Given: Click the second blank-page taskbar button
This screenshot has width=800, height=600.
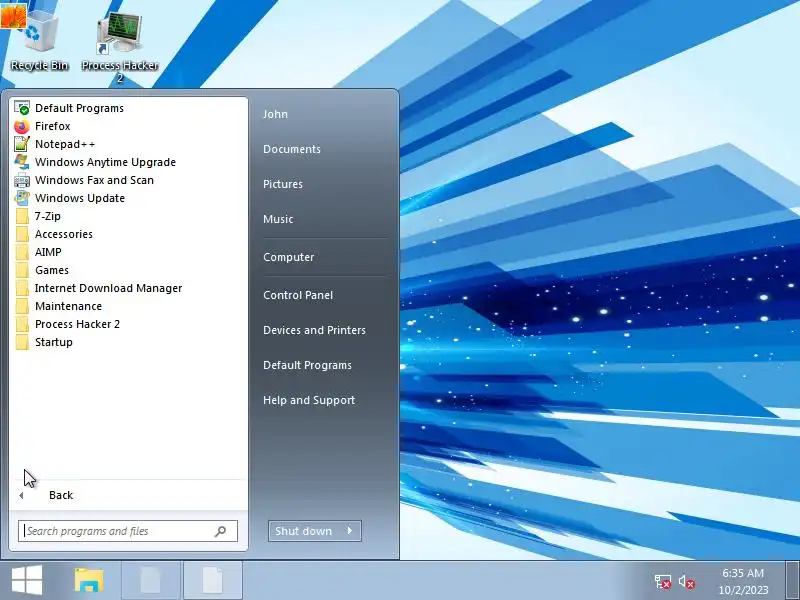Looking at the screenshot, I should [213, 581].
